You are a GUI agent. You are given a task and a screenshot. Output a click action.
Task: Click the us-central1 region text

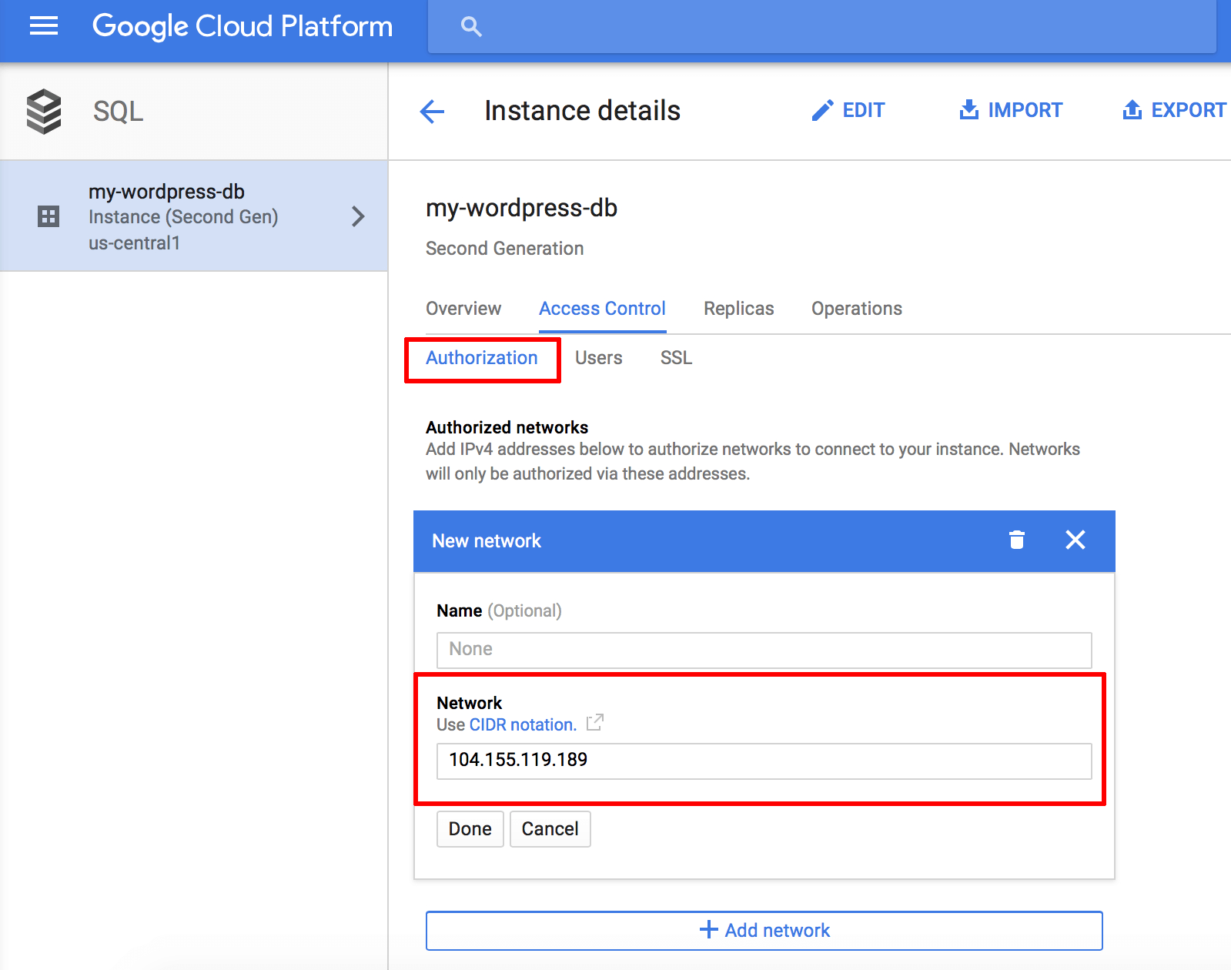(135, 242)
